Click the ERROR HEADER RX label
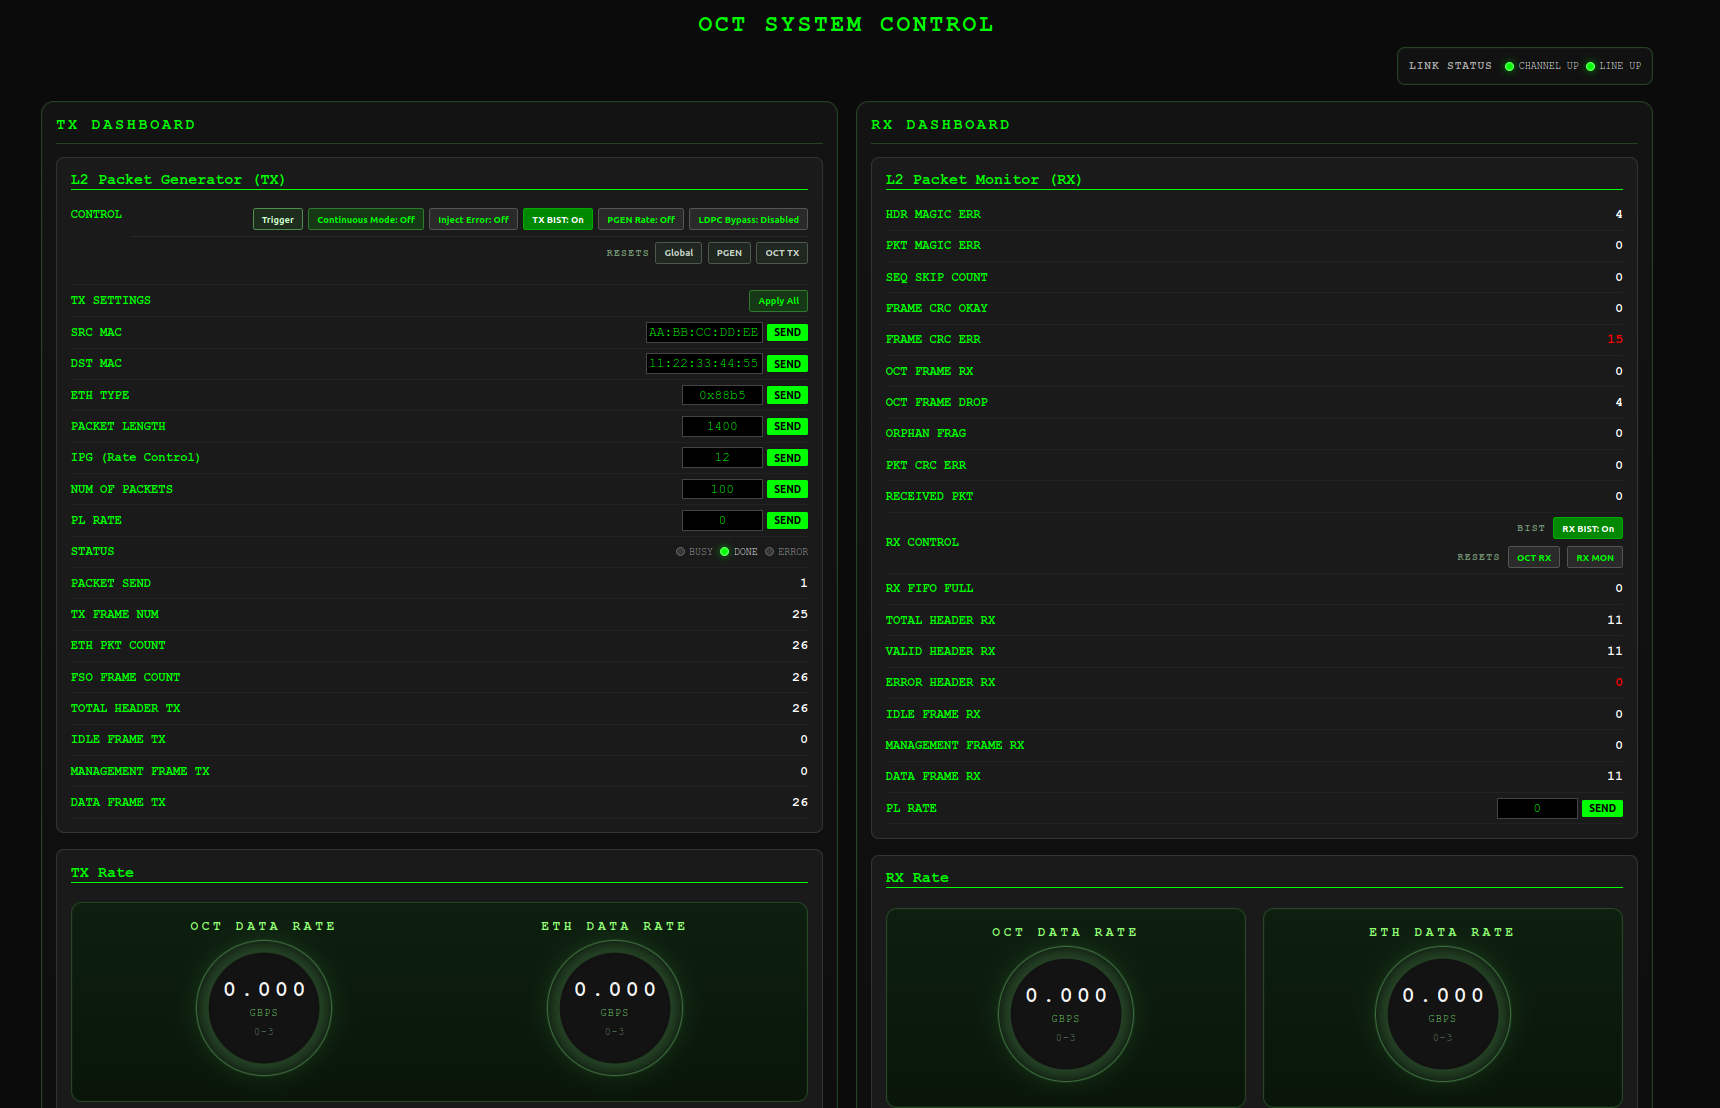 [940, 682]
